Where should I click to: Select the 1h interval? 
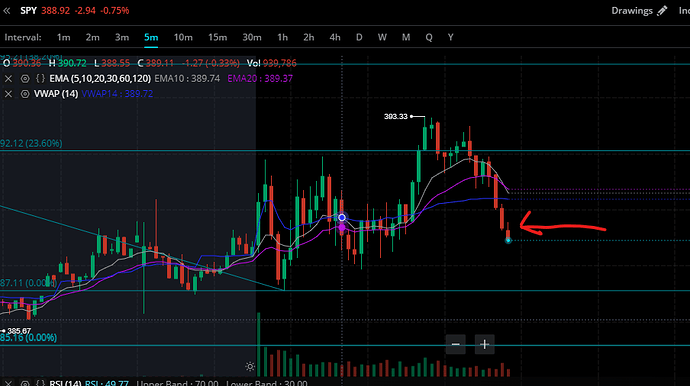point(283,37)
